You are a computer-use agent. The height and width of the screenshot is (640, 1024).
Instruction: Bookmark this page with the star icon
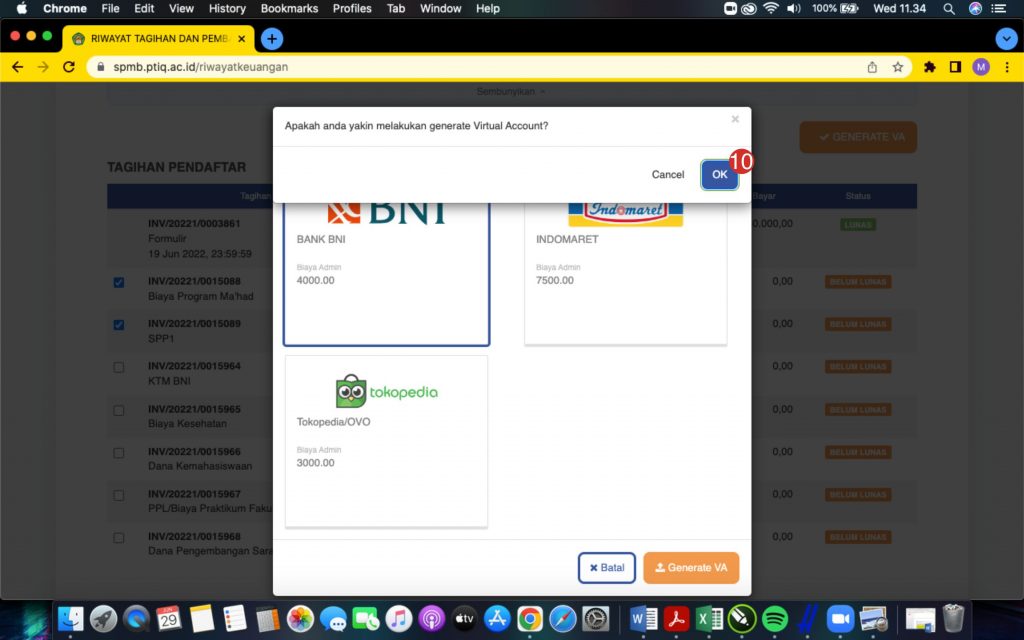pyautogui.click(x=898, y=67)
